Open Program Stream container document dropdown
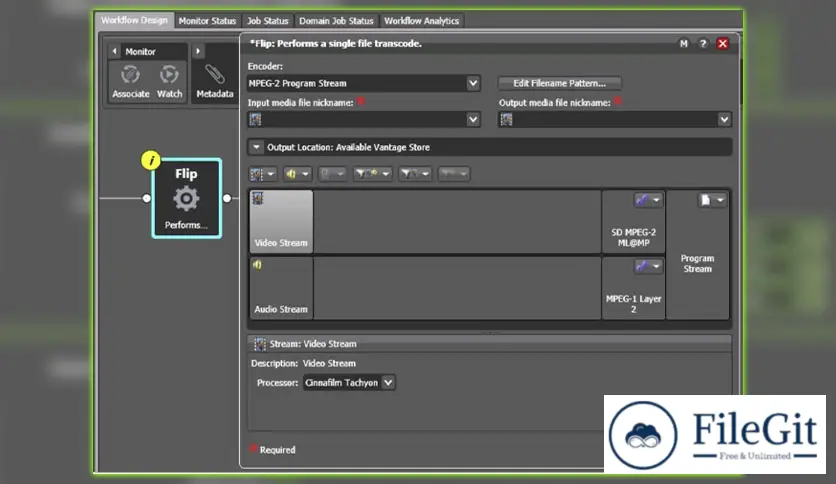836x484 pixels. (712, 200)
